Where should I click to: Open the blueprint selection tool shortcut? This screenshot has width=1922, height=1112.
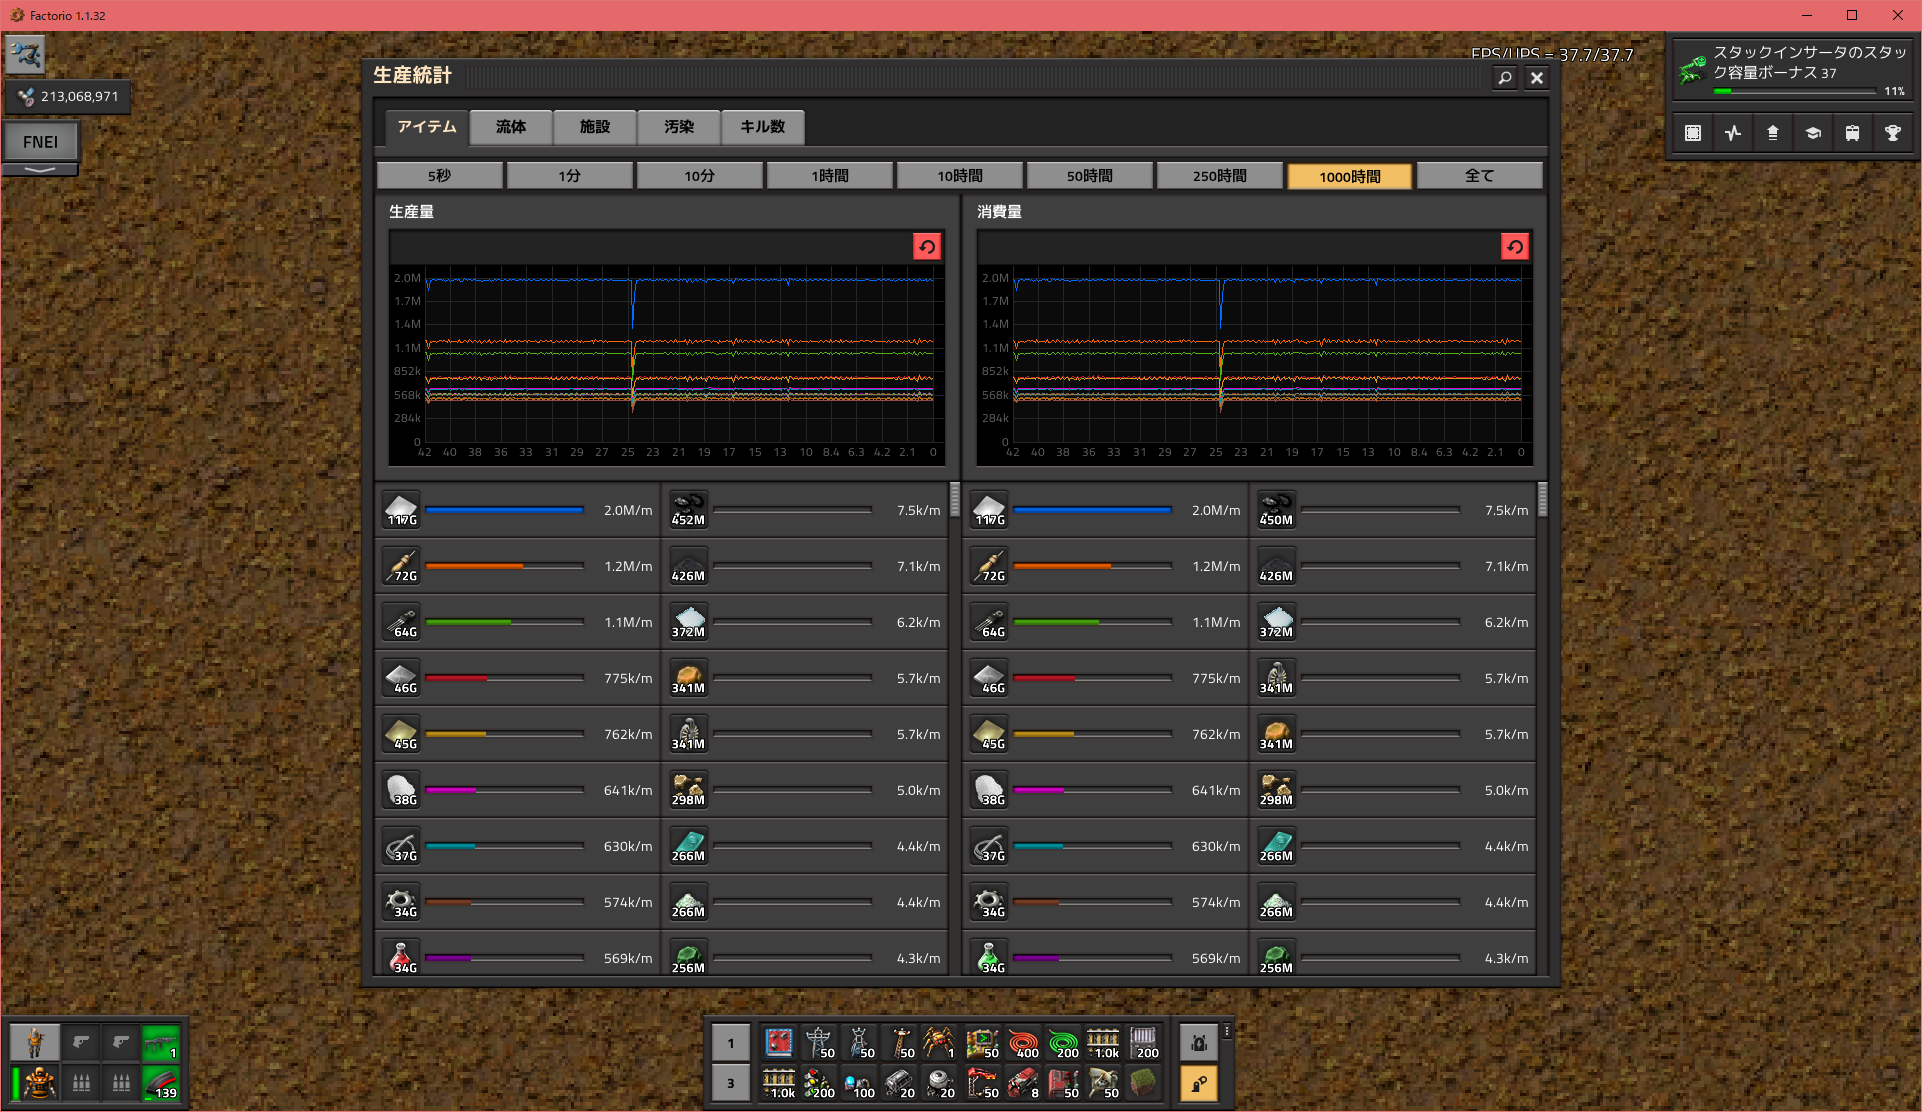point(1693,133)
